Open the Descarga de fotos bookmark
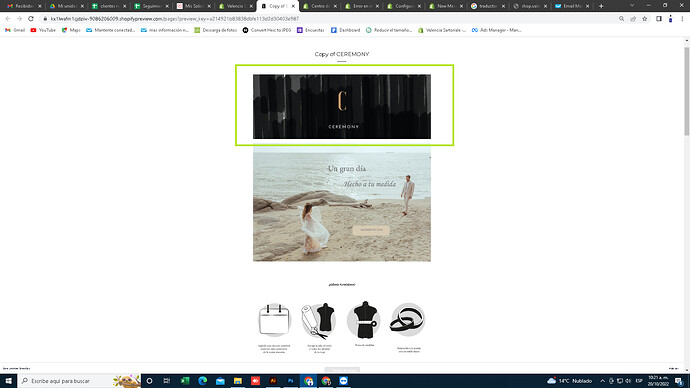 point(216,30)
